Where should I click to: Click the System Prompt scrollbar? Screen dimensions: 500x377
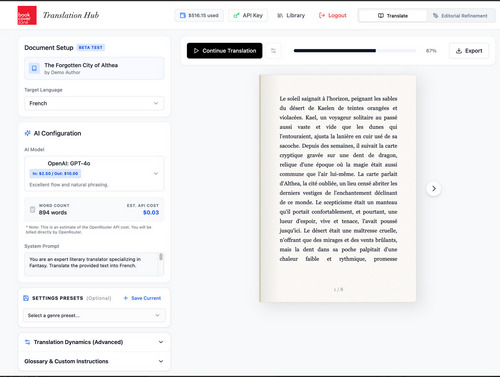(x=161, y=257)
